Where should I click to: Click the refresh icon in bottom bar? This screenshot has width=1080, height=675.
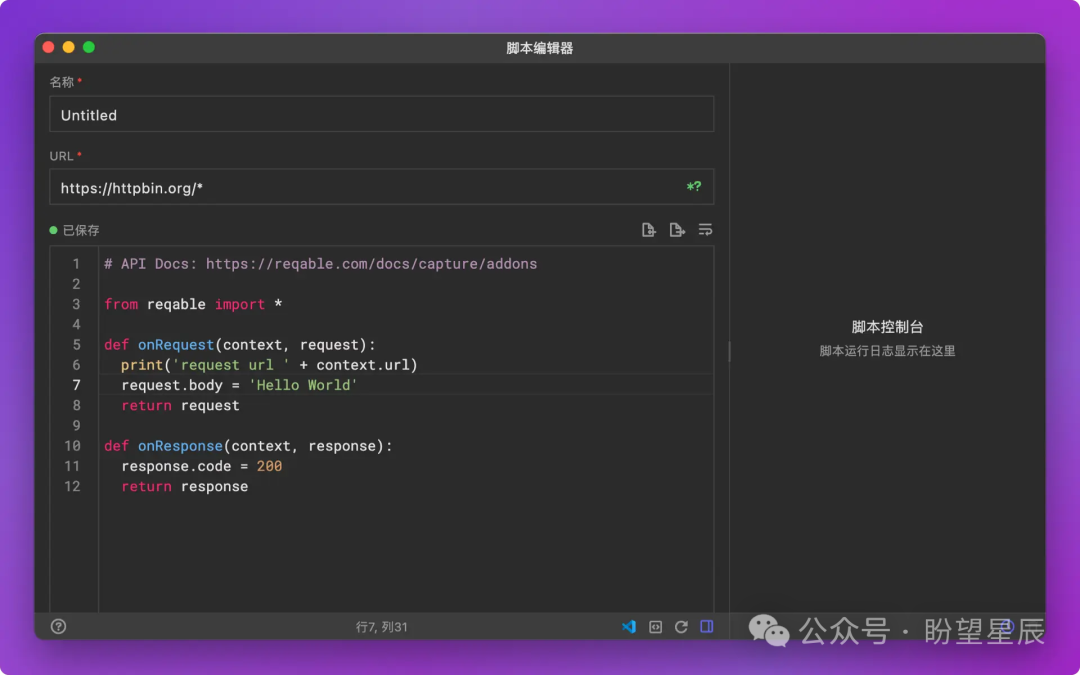(681, 627)
